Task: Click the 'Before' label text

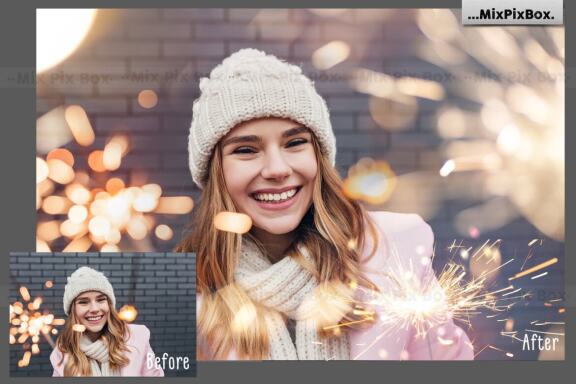Action: pos(168,362)
